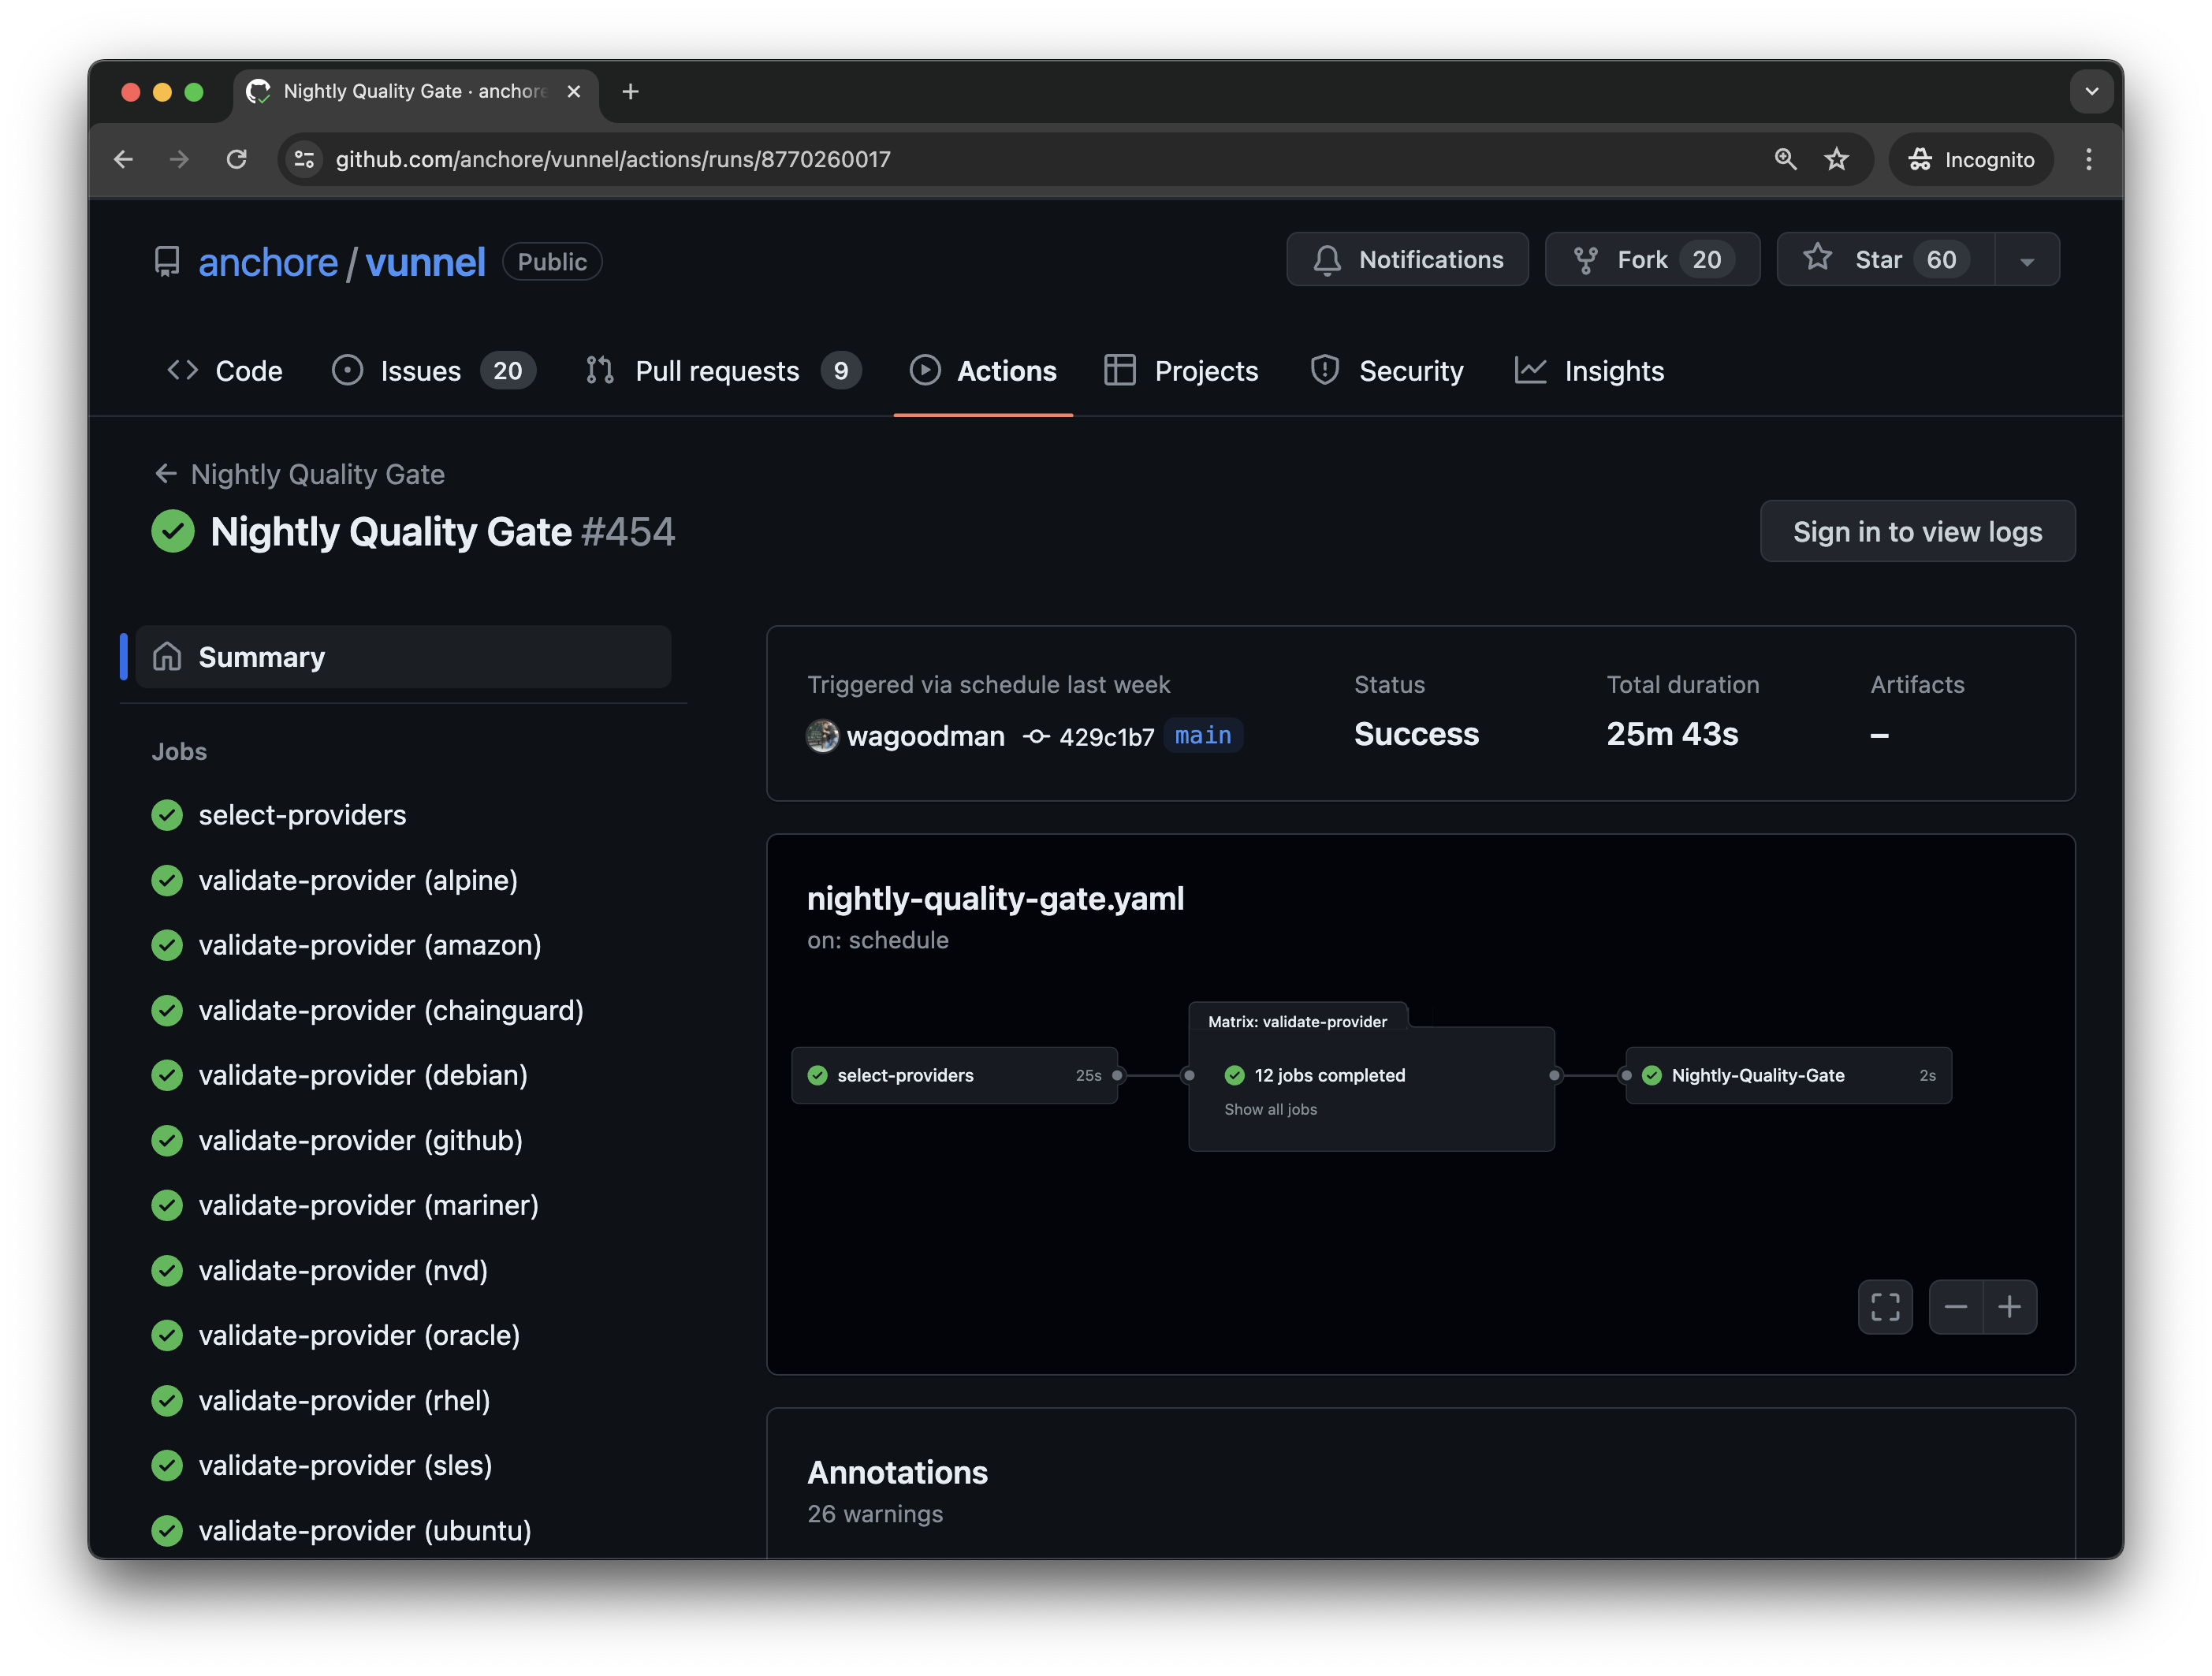Zoom in the workflow graph
Viewport: 2212px width, 1676px height.
(x=2010, y=1307)
